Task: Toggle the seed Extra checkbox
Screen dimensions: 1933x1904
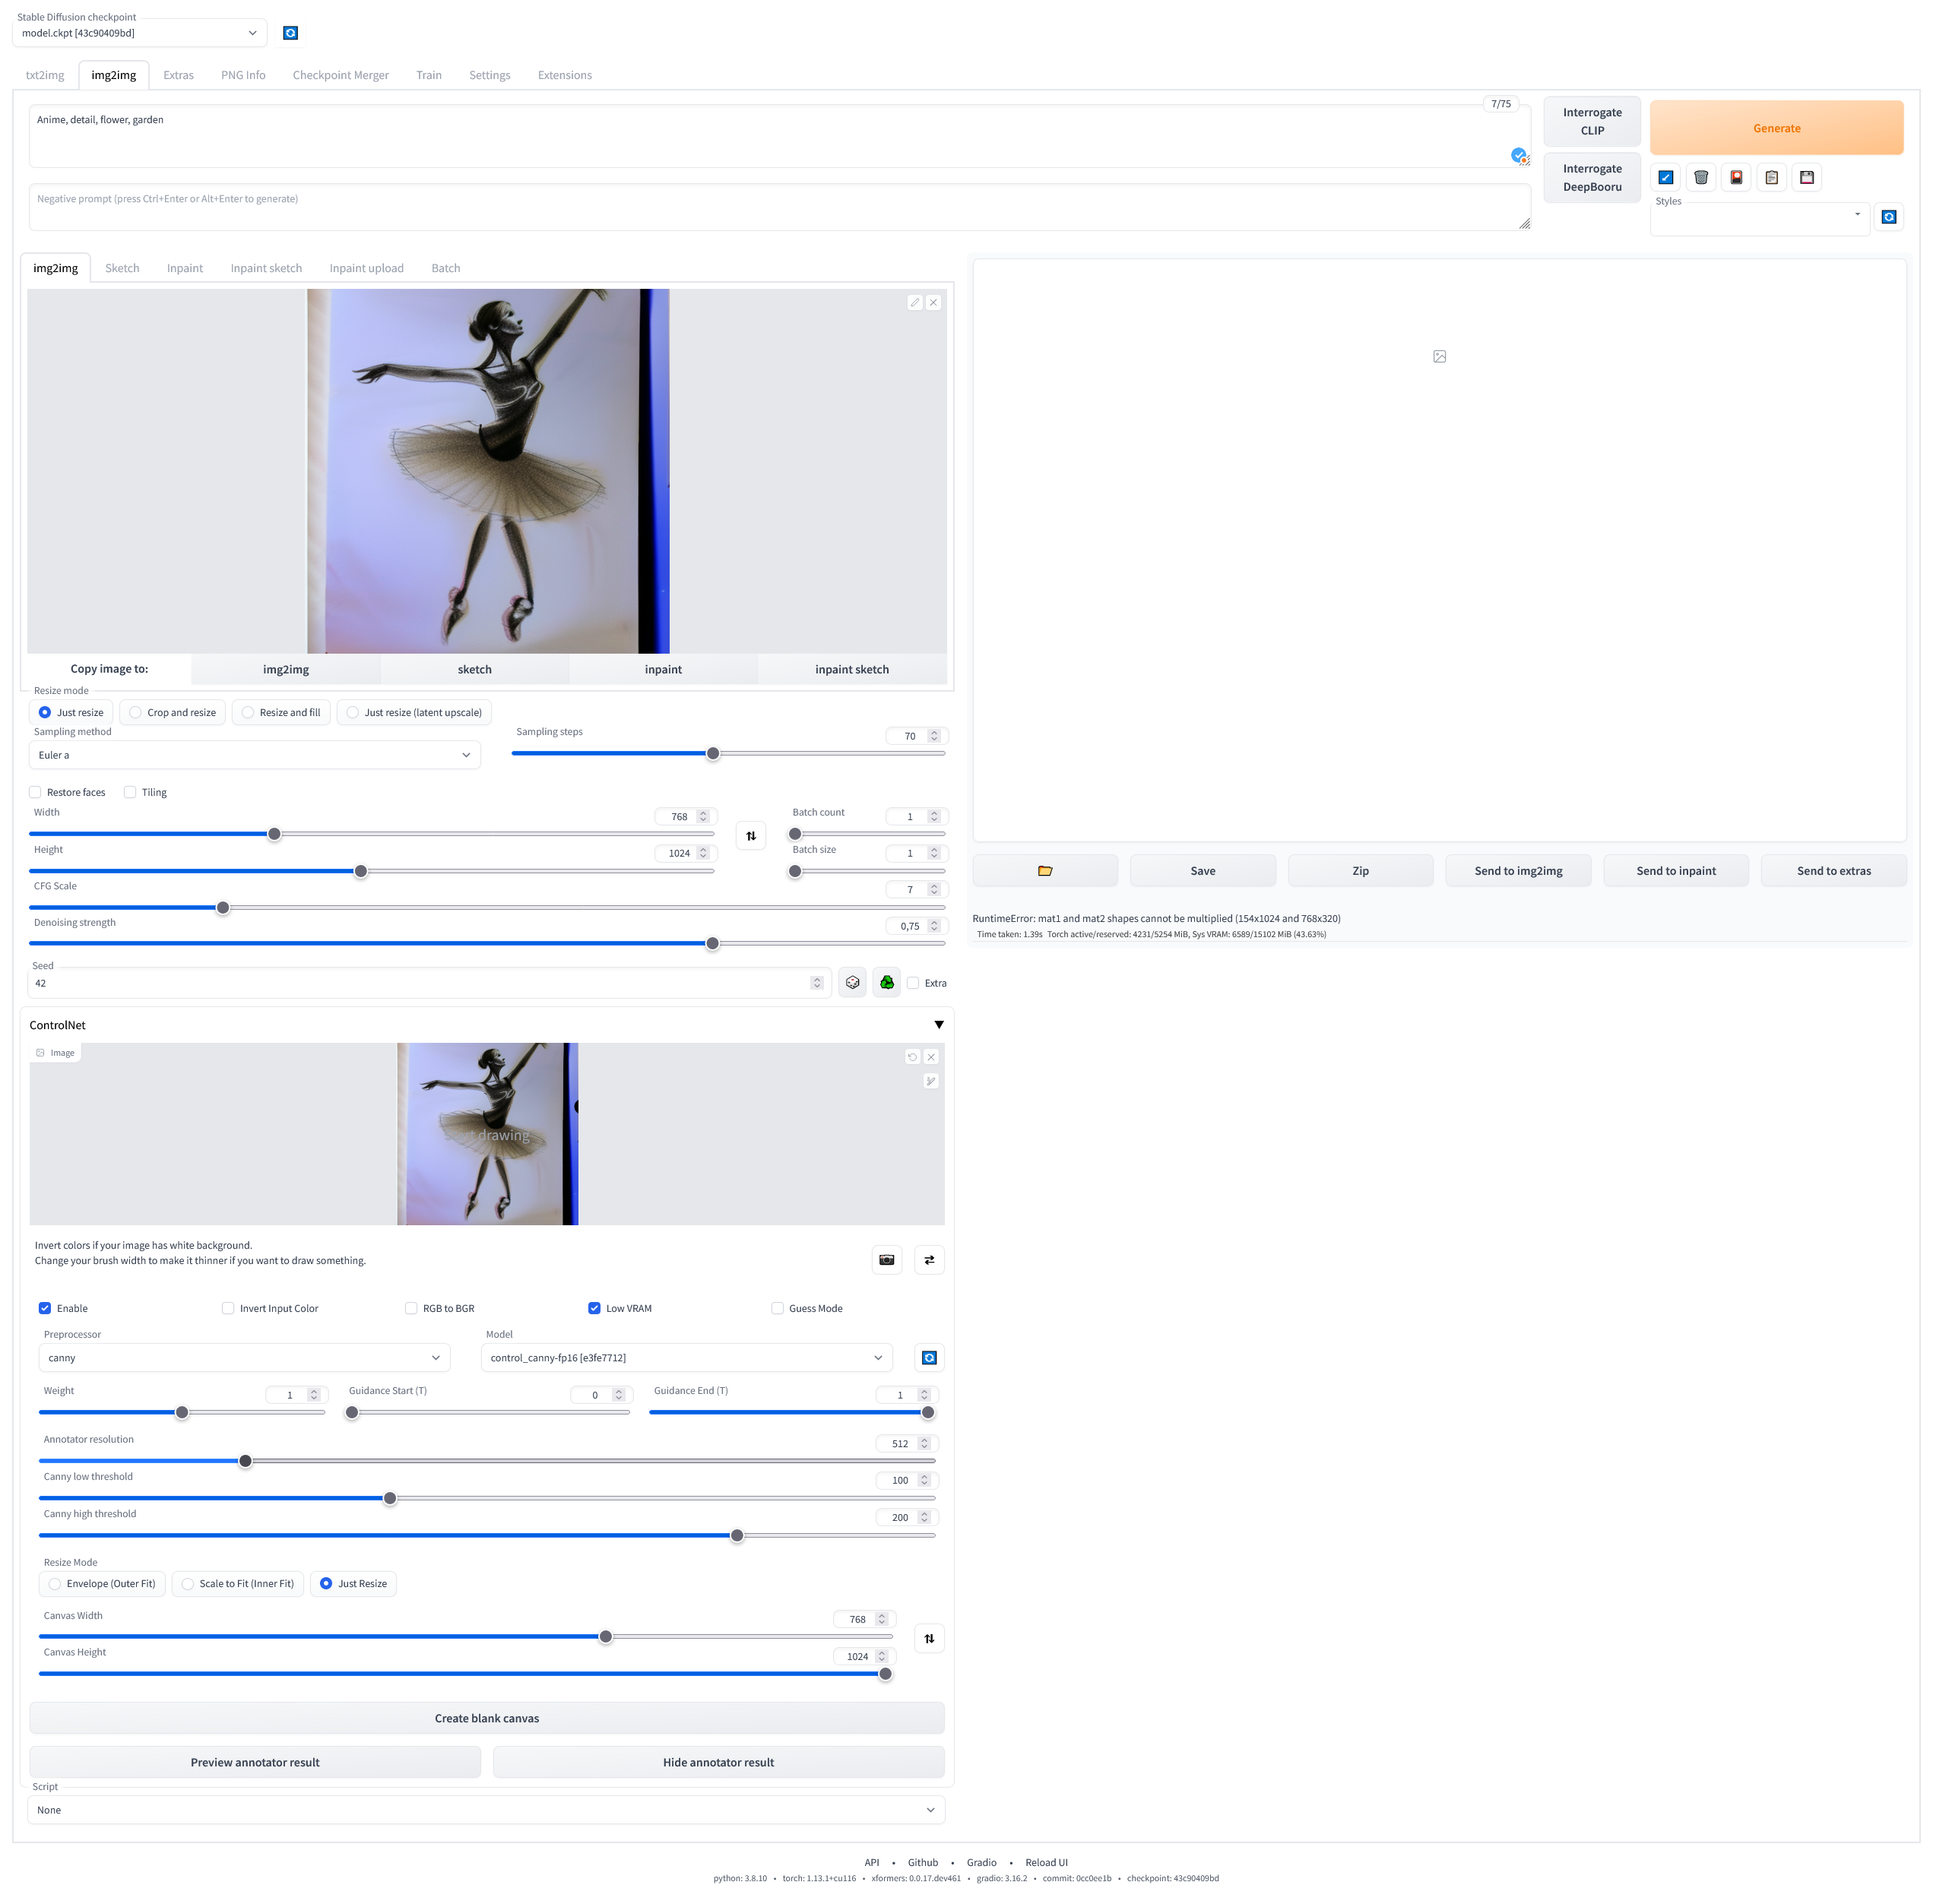Action: (913, 983)
